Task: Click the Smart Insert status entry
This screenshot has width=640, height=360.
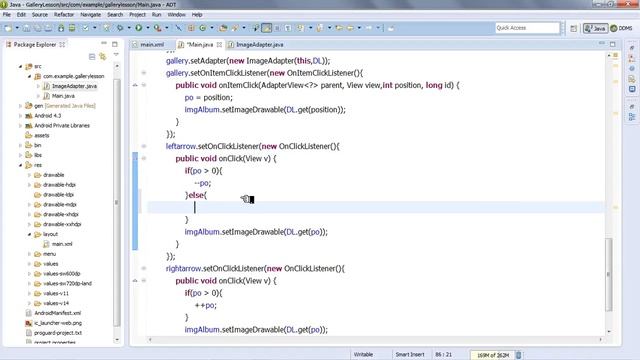Action: coord(410,355)
